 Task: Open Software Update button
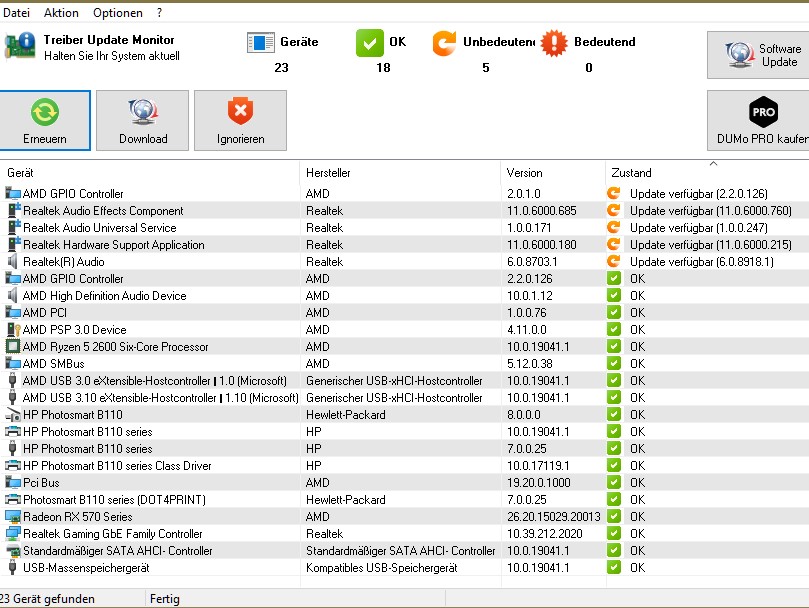pos(758,55)
